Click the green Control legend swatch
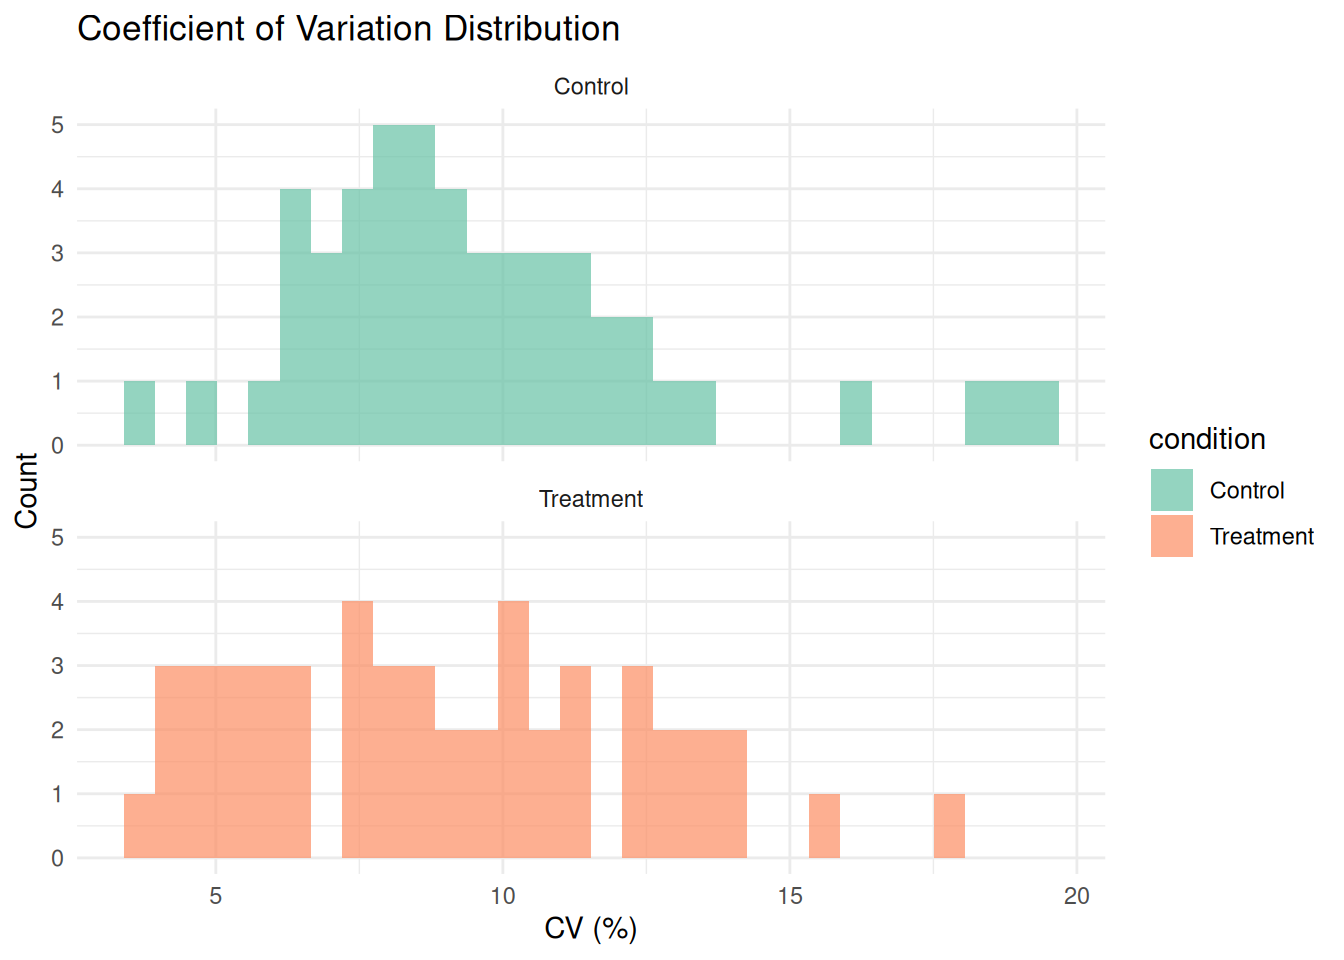Image resolution: width=1344 pixels, height=960 pixels. (x=1171, y=490)
